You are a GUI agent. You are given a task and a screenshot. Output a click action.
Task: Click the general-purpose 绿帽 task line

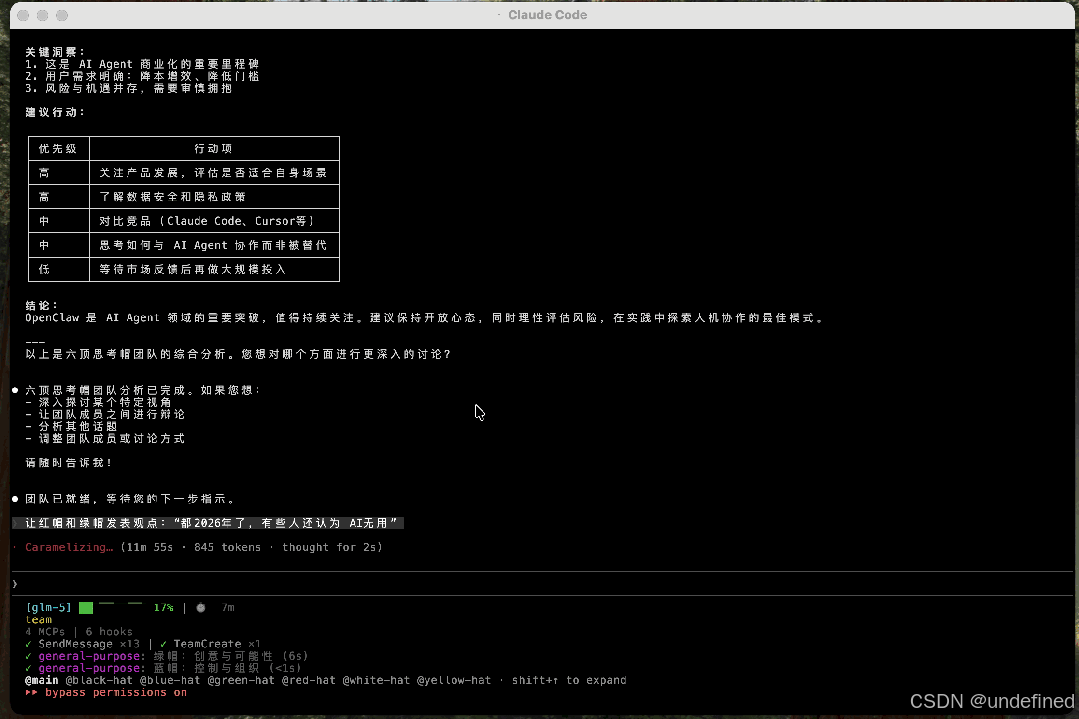(173, 656)
